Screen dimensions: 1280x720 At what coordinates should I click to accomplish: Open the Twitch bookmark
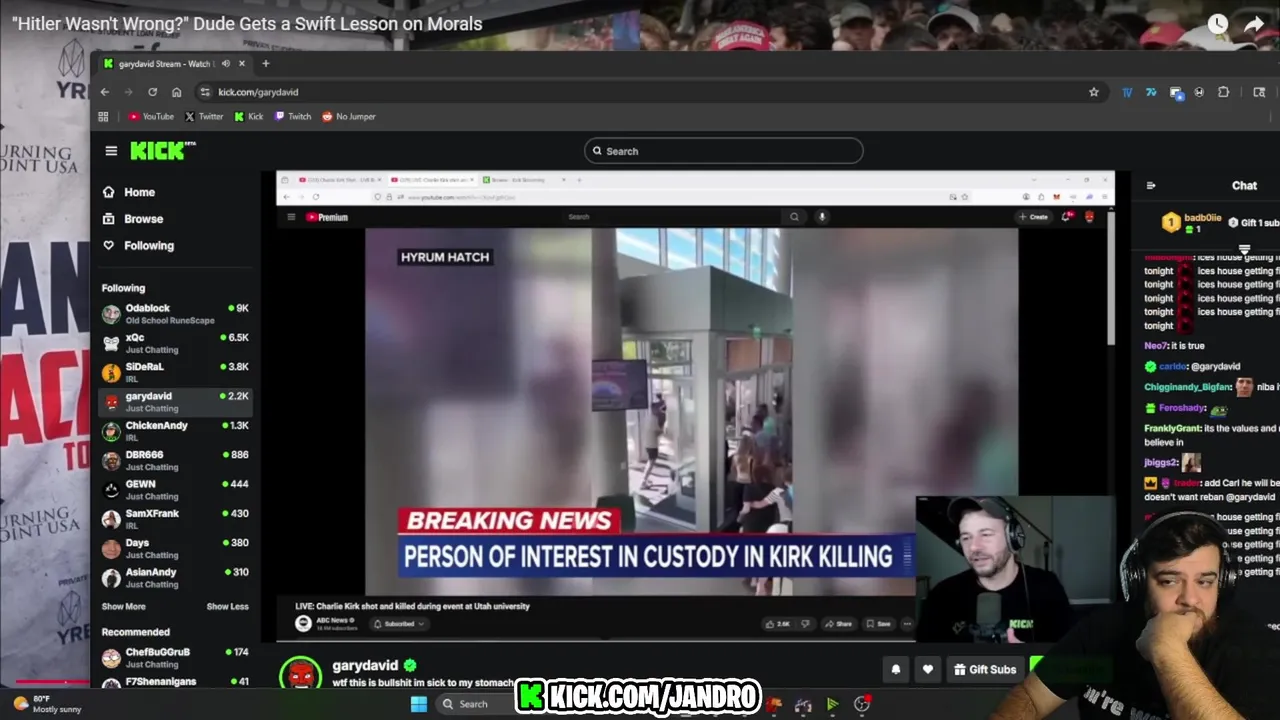293,117
